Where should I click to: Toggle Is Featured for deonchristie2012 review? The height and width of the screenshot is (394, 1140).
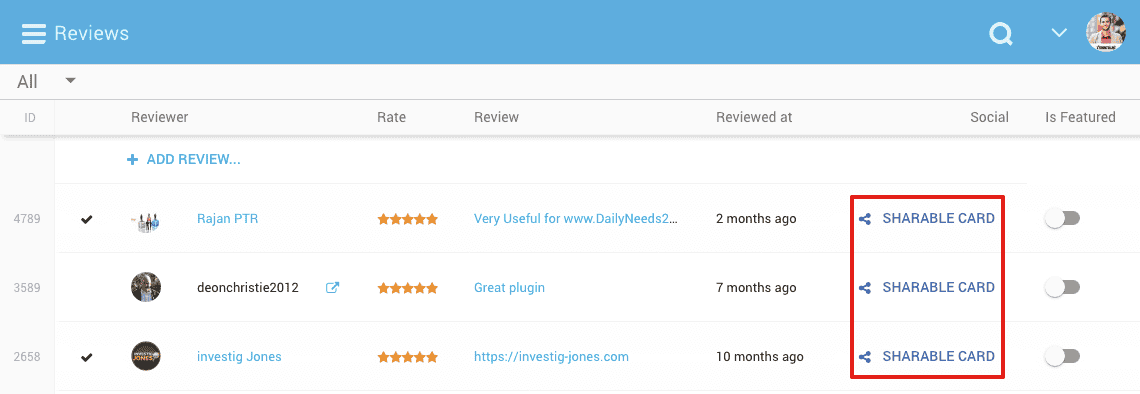(1062, 288)
